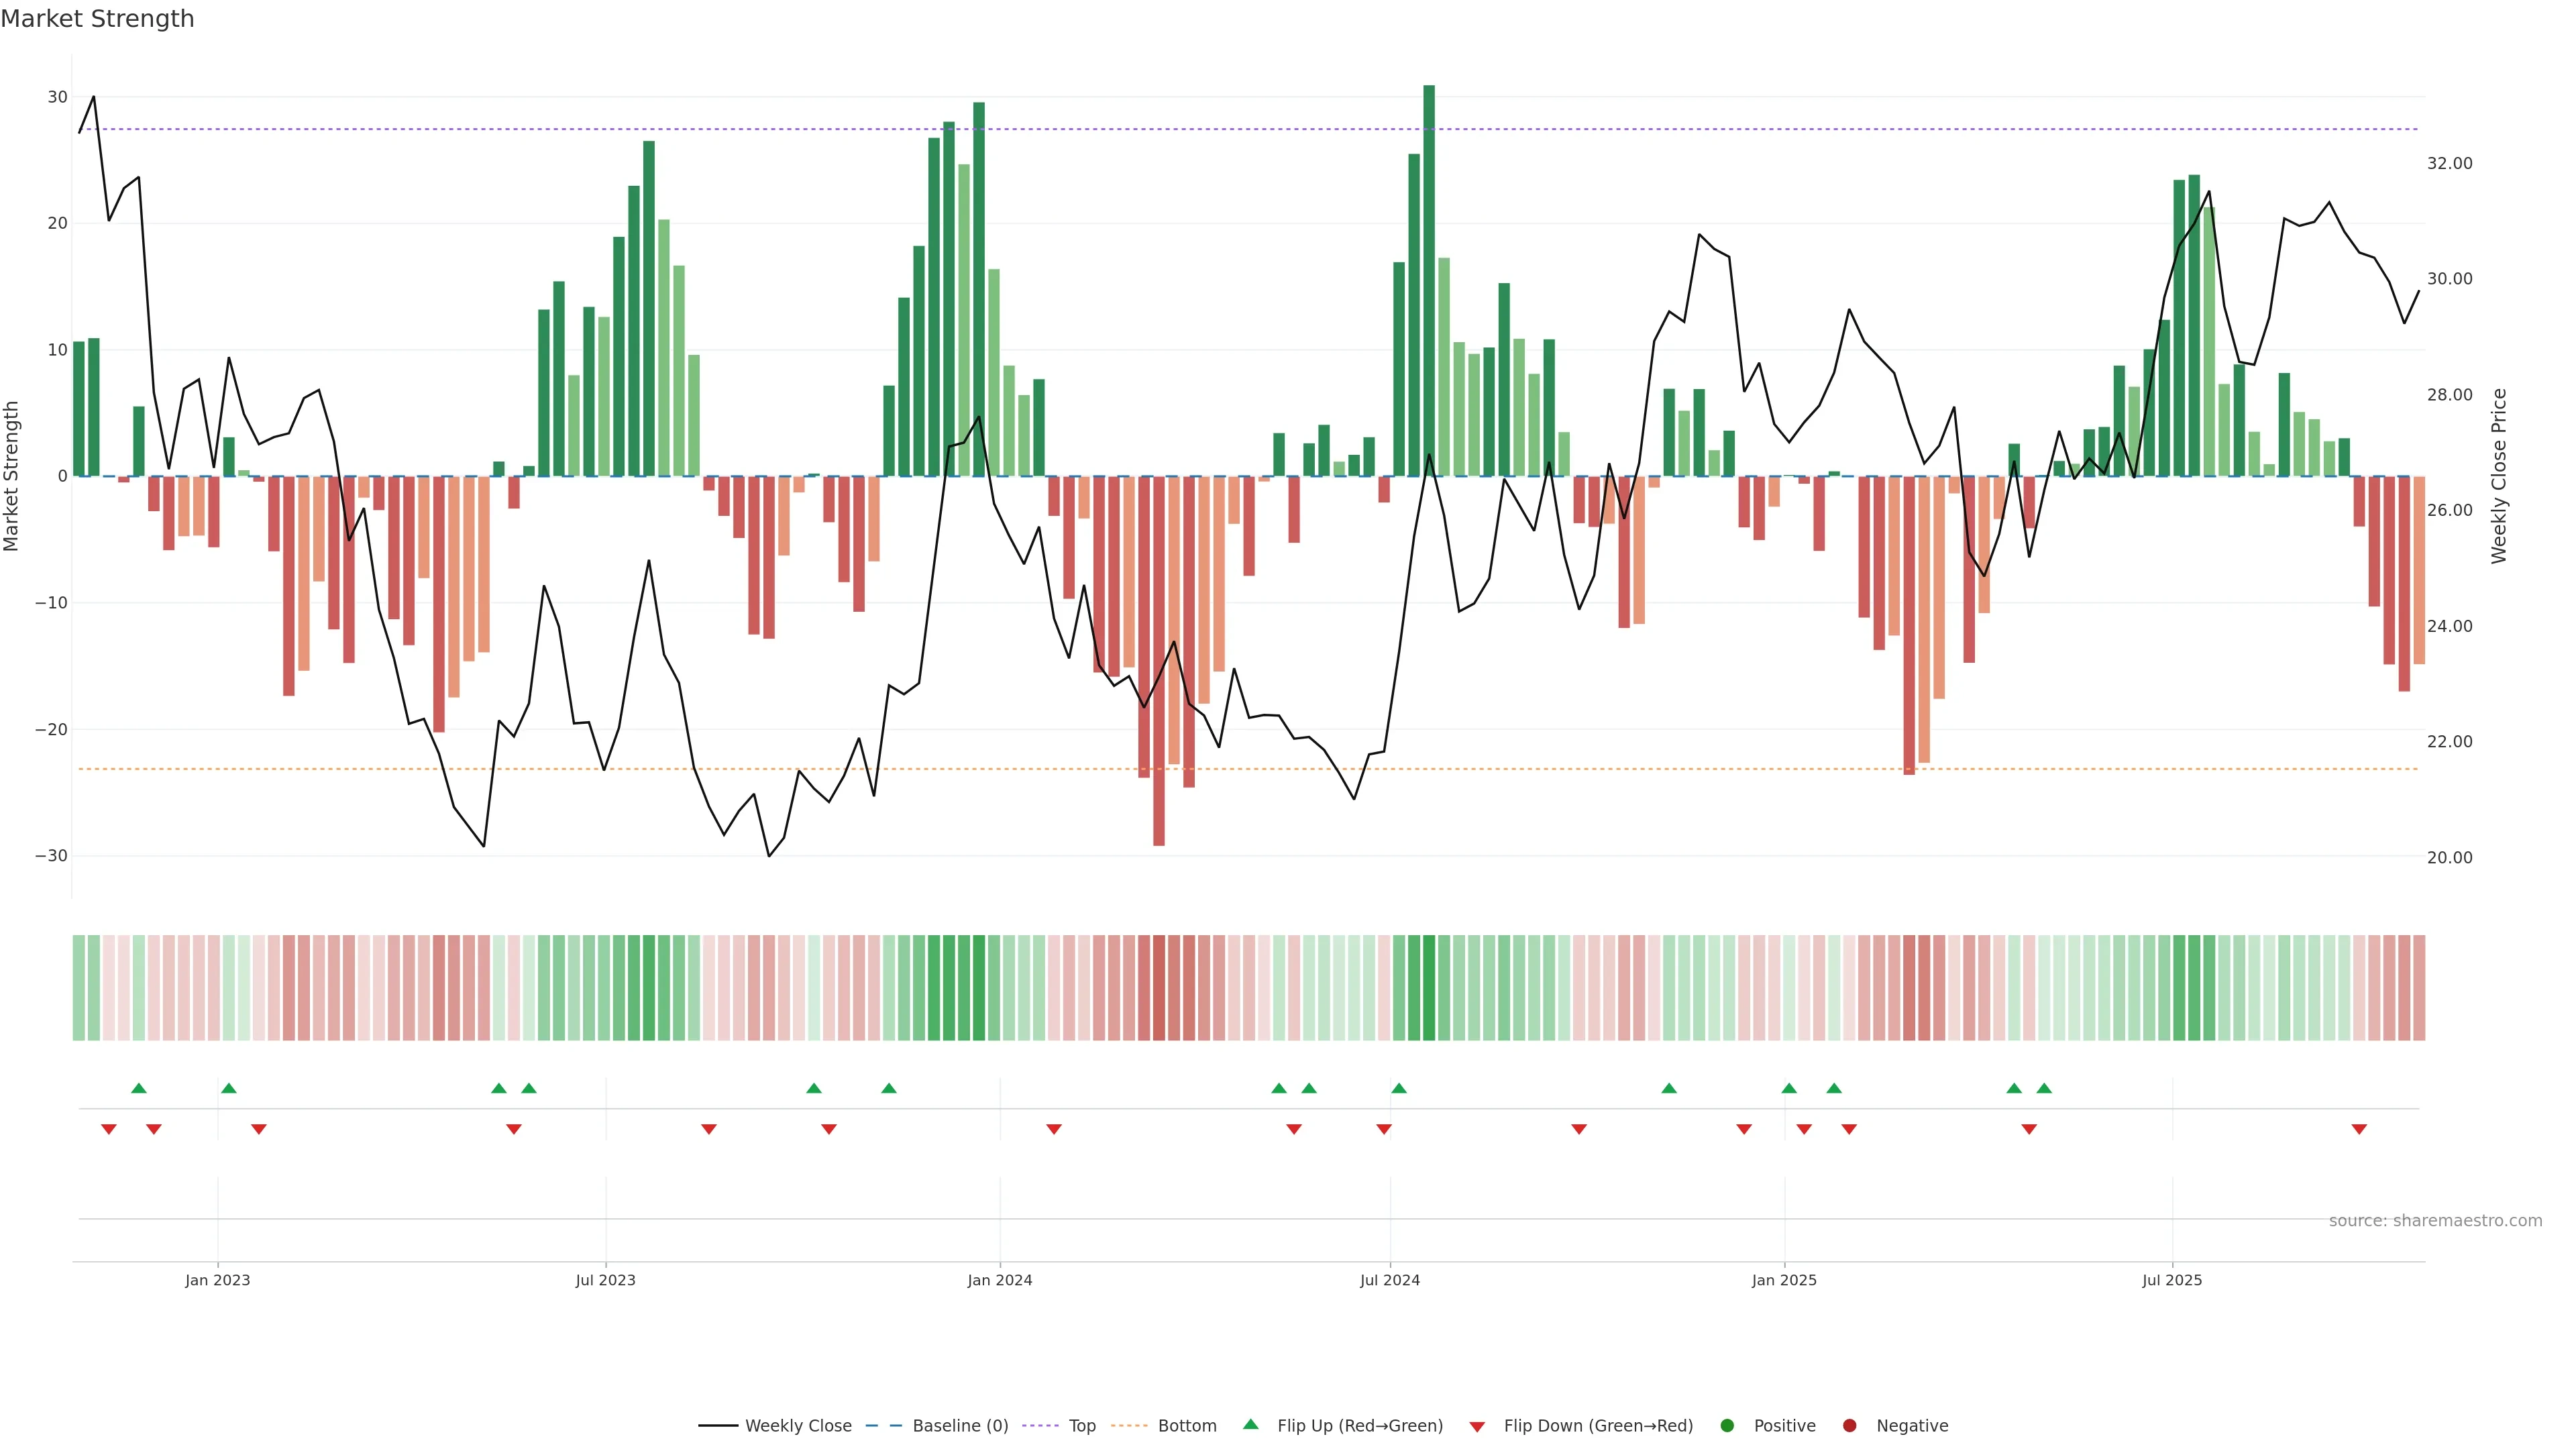2576x1449 pixels.
Task: Click the flip-up triangle just after Jul 2024
Action: [x=1399, y=1088]
